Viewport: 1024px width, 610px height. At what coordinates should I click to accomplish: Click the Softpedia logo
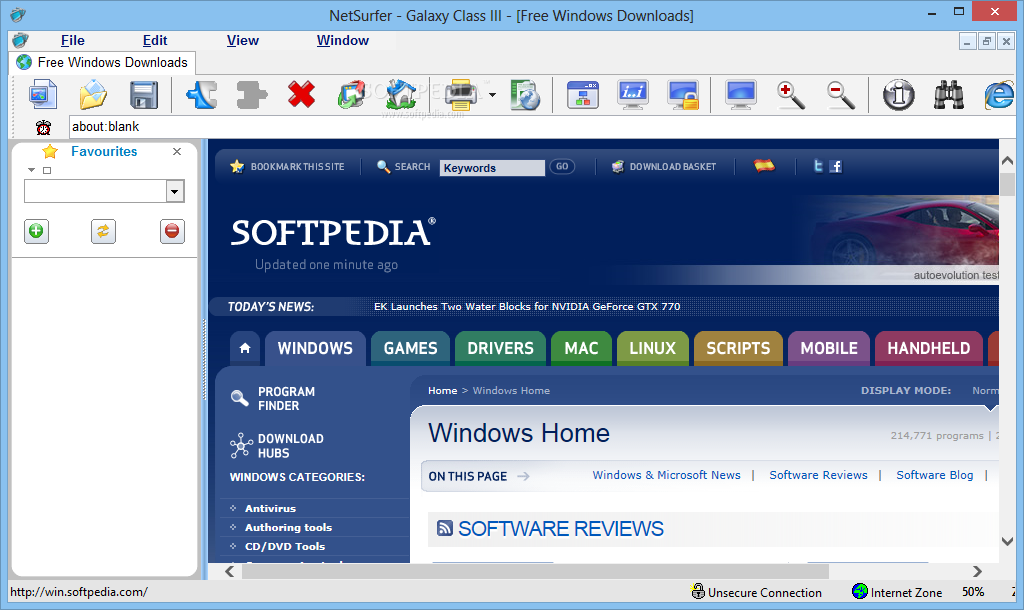[333, 233]
